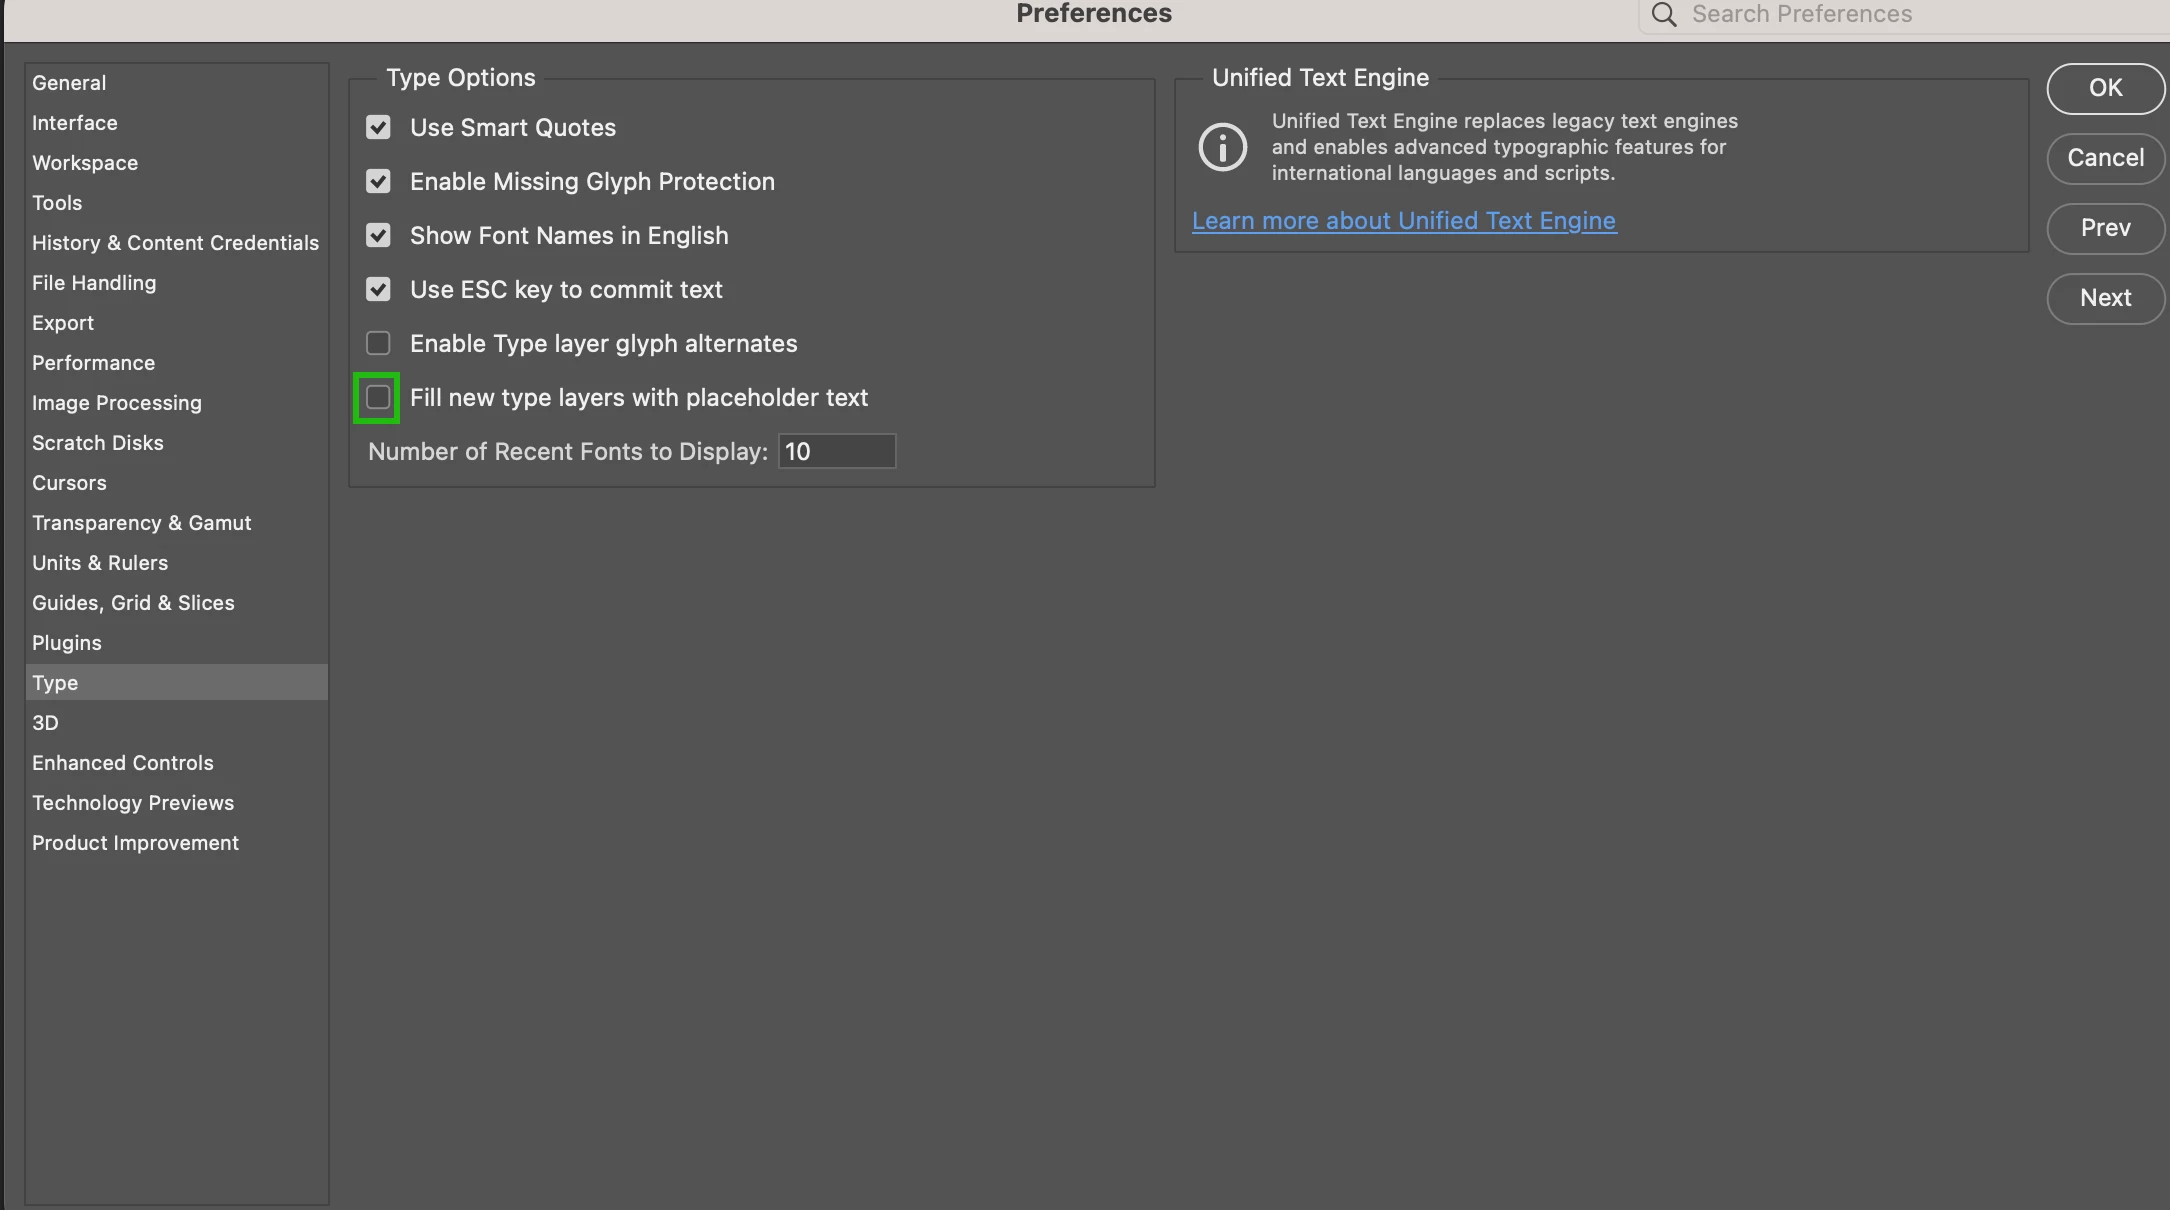
Task: Click the search magnifier icon
Action: point(1663,14)
